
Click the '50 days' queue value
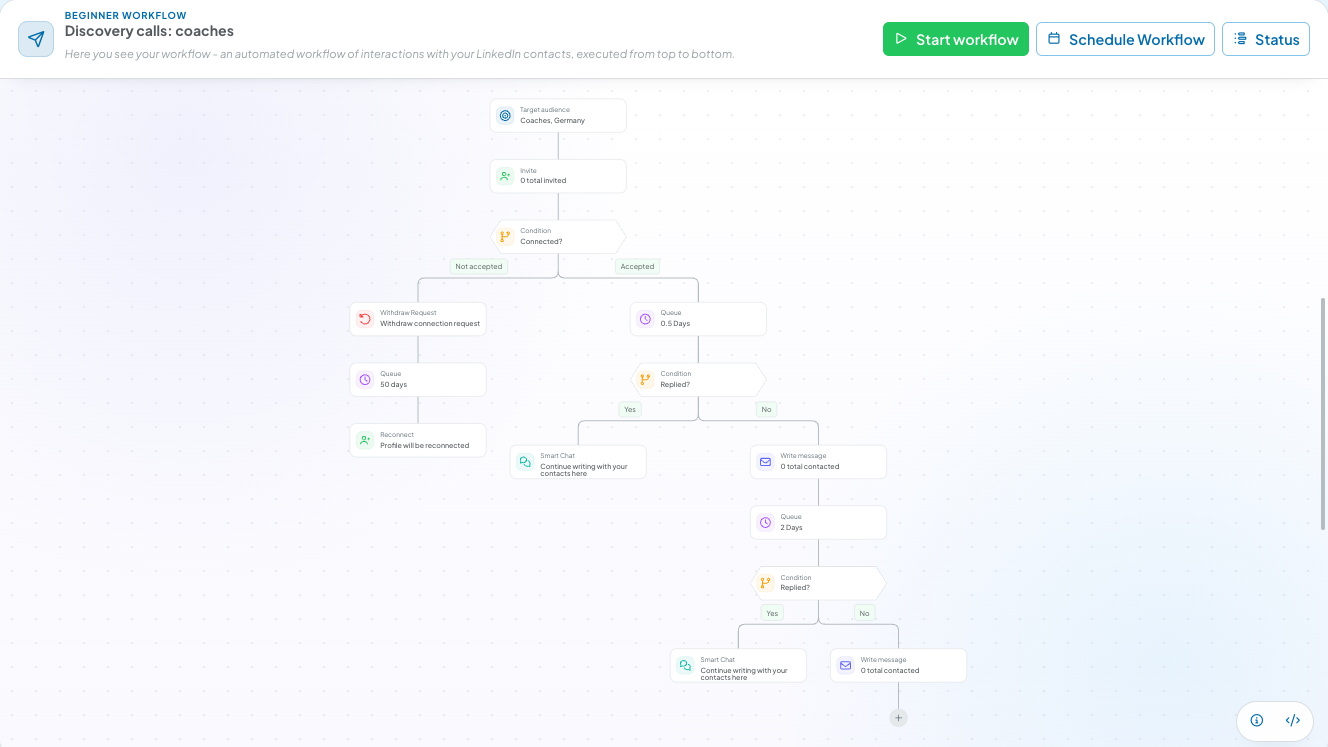[x=393, y=385]
